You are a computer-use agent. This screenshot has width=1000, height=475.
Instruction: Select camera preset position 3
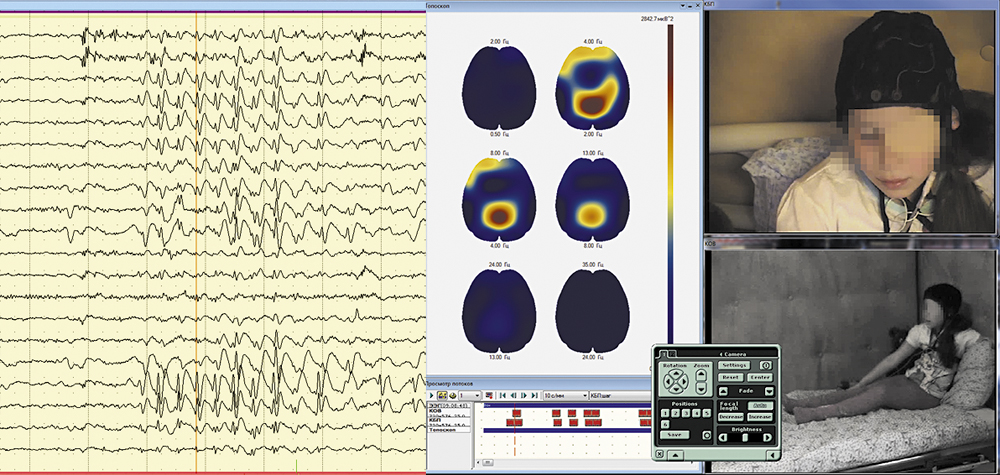(x=686, y=413)
